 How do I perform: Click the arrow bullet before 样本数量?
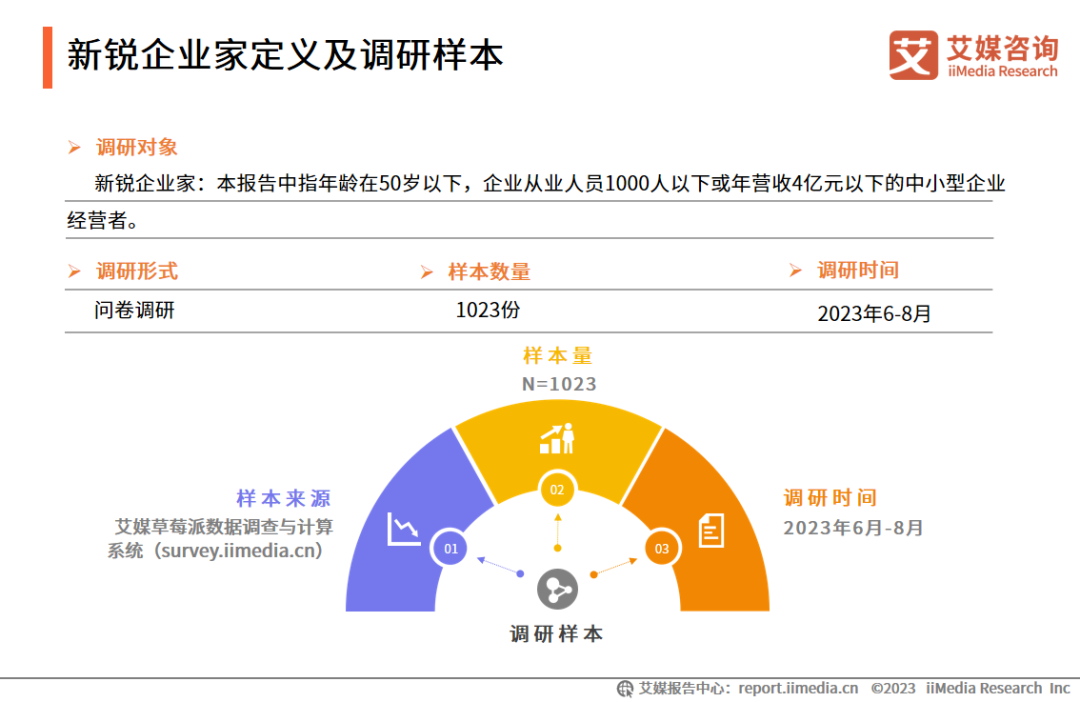[x=427, y=272]
